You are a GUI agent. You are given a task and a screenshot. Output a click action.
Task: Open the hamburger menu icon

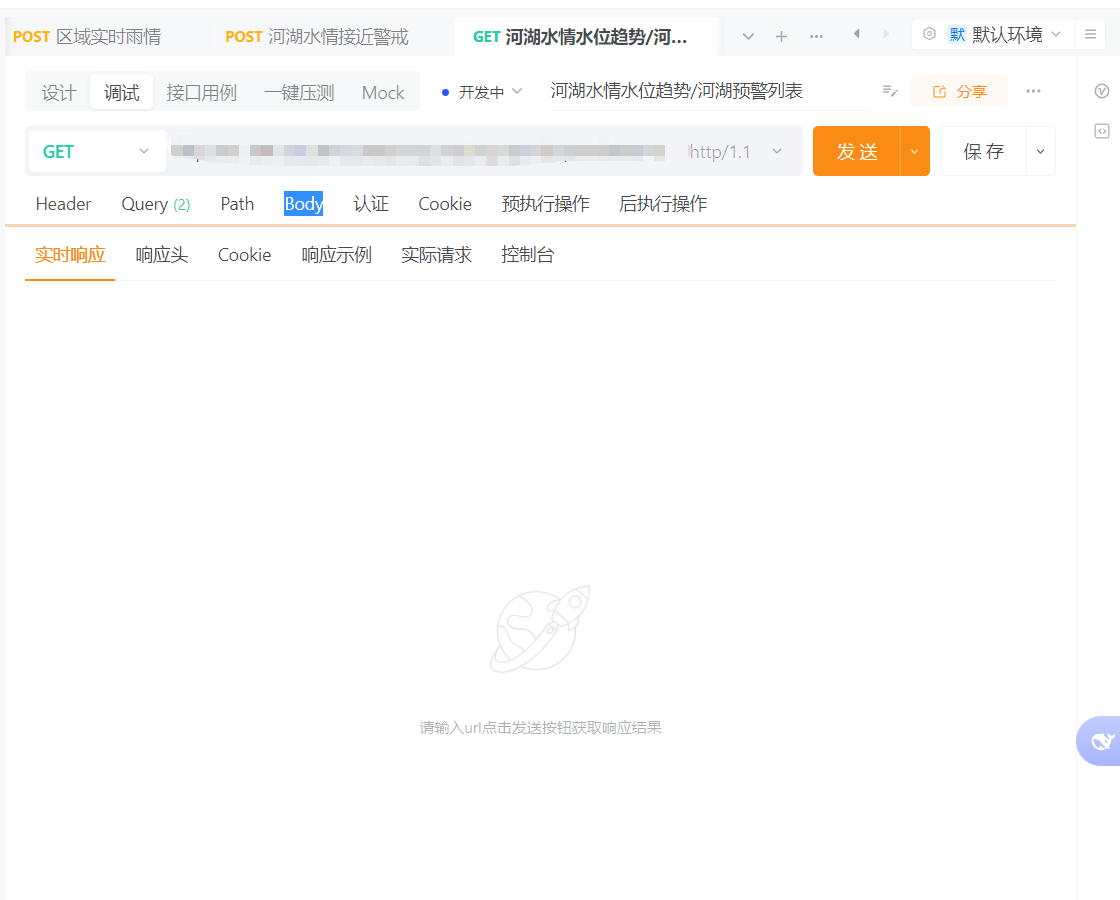pyautogui.click(x=1091, y=34)
